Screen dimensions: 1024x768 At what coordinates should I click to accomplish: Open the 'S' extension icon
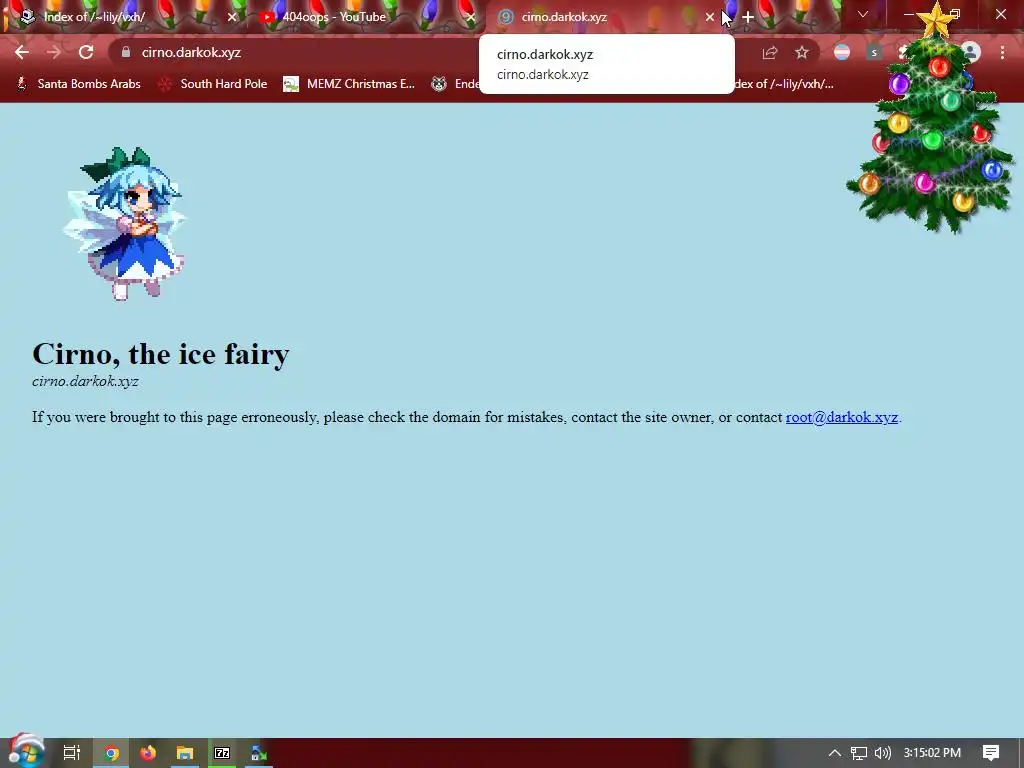pos(874,52)
